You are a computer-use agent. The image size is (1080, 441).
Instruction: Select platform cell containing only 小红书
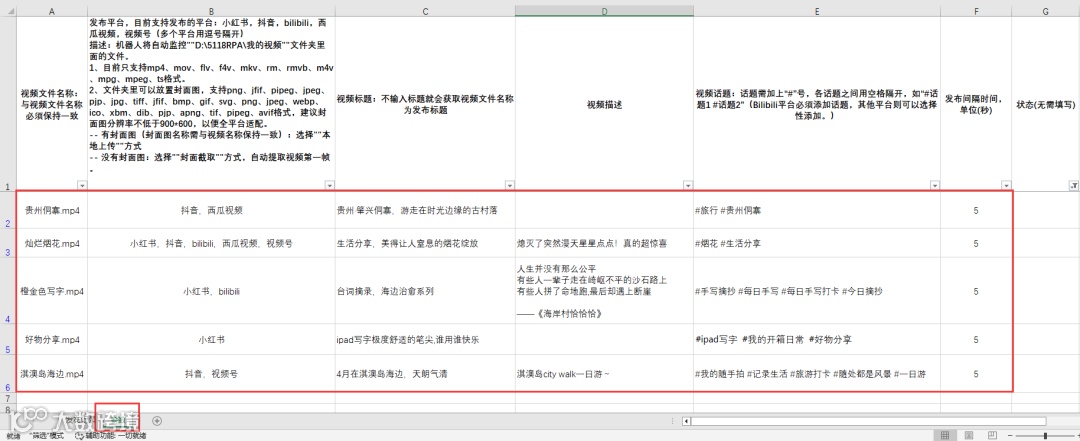(x=211, y=339)
